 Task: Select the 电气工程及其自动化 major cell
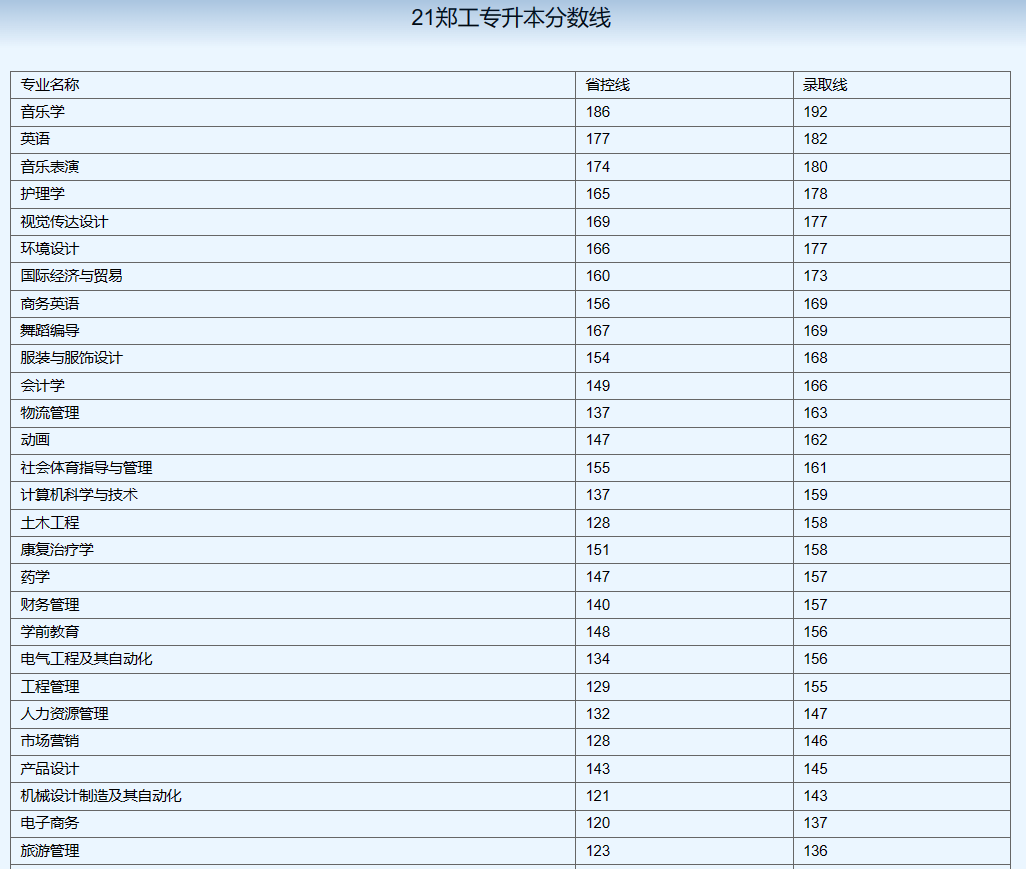pos(293,660)
